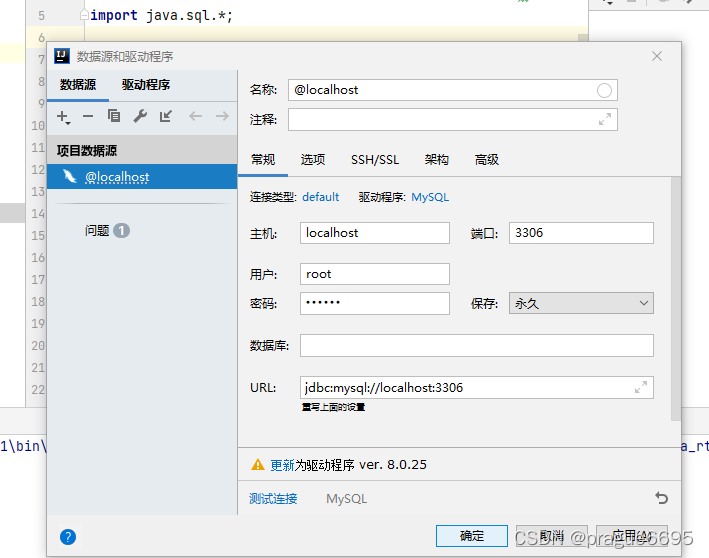This screenshot has height=558, width=709.
Task: Click the IntelliJ logo in dialog title
Action: [x=62, y=56]
